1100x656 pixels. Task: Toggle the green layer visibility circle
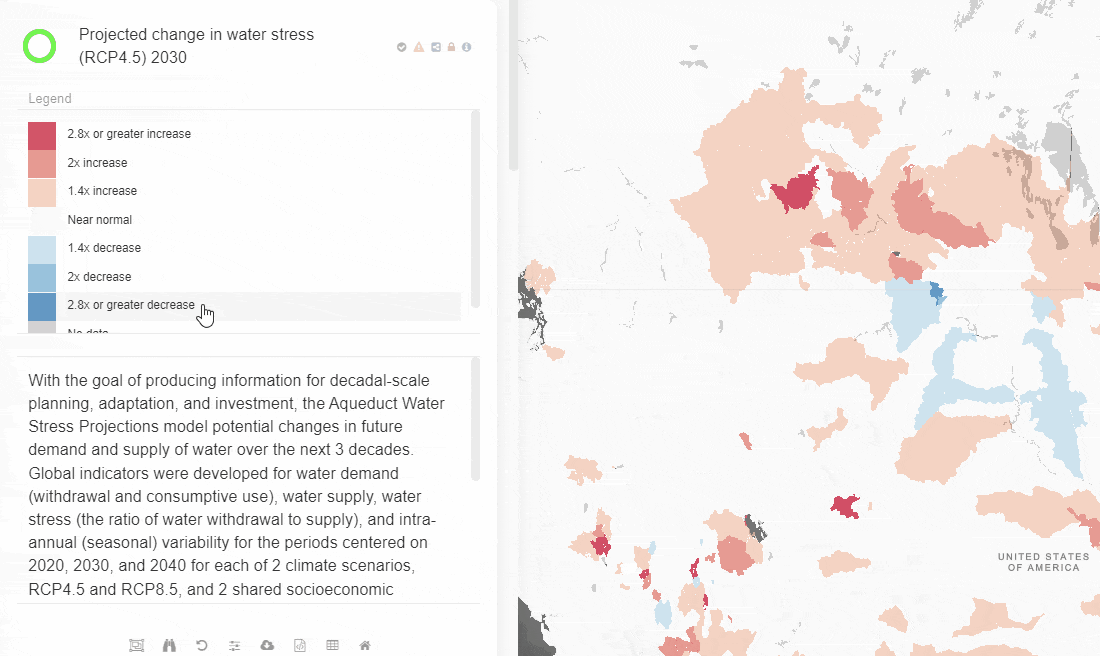[x=40, y=46]
